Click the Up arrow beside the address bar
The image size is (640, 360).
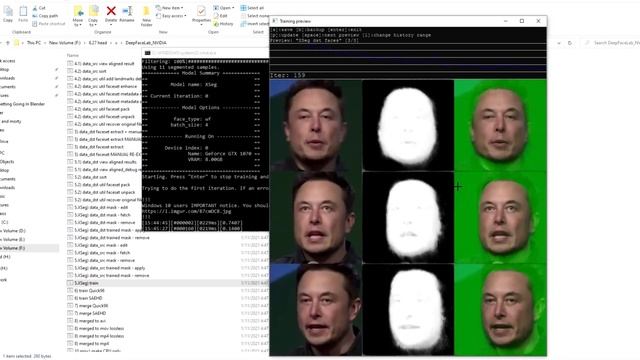(8, 42)
